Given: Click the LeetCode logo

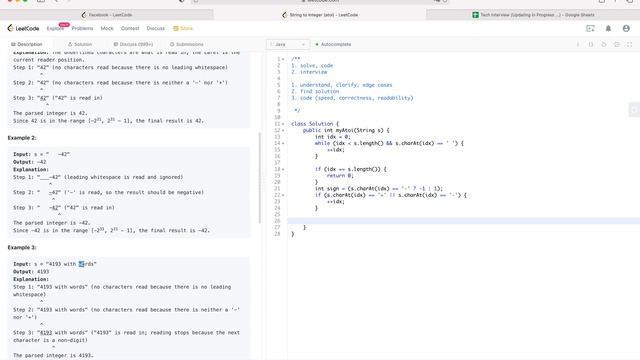Looking at the screenshot, I should point(23,28).
